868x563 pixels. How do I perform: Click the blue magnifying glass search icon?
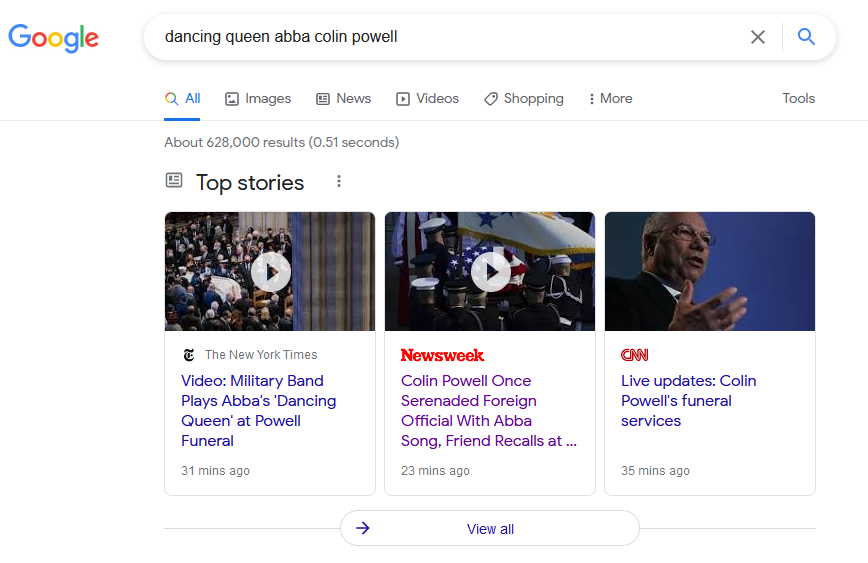tap(806, 37)
